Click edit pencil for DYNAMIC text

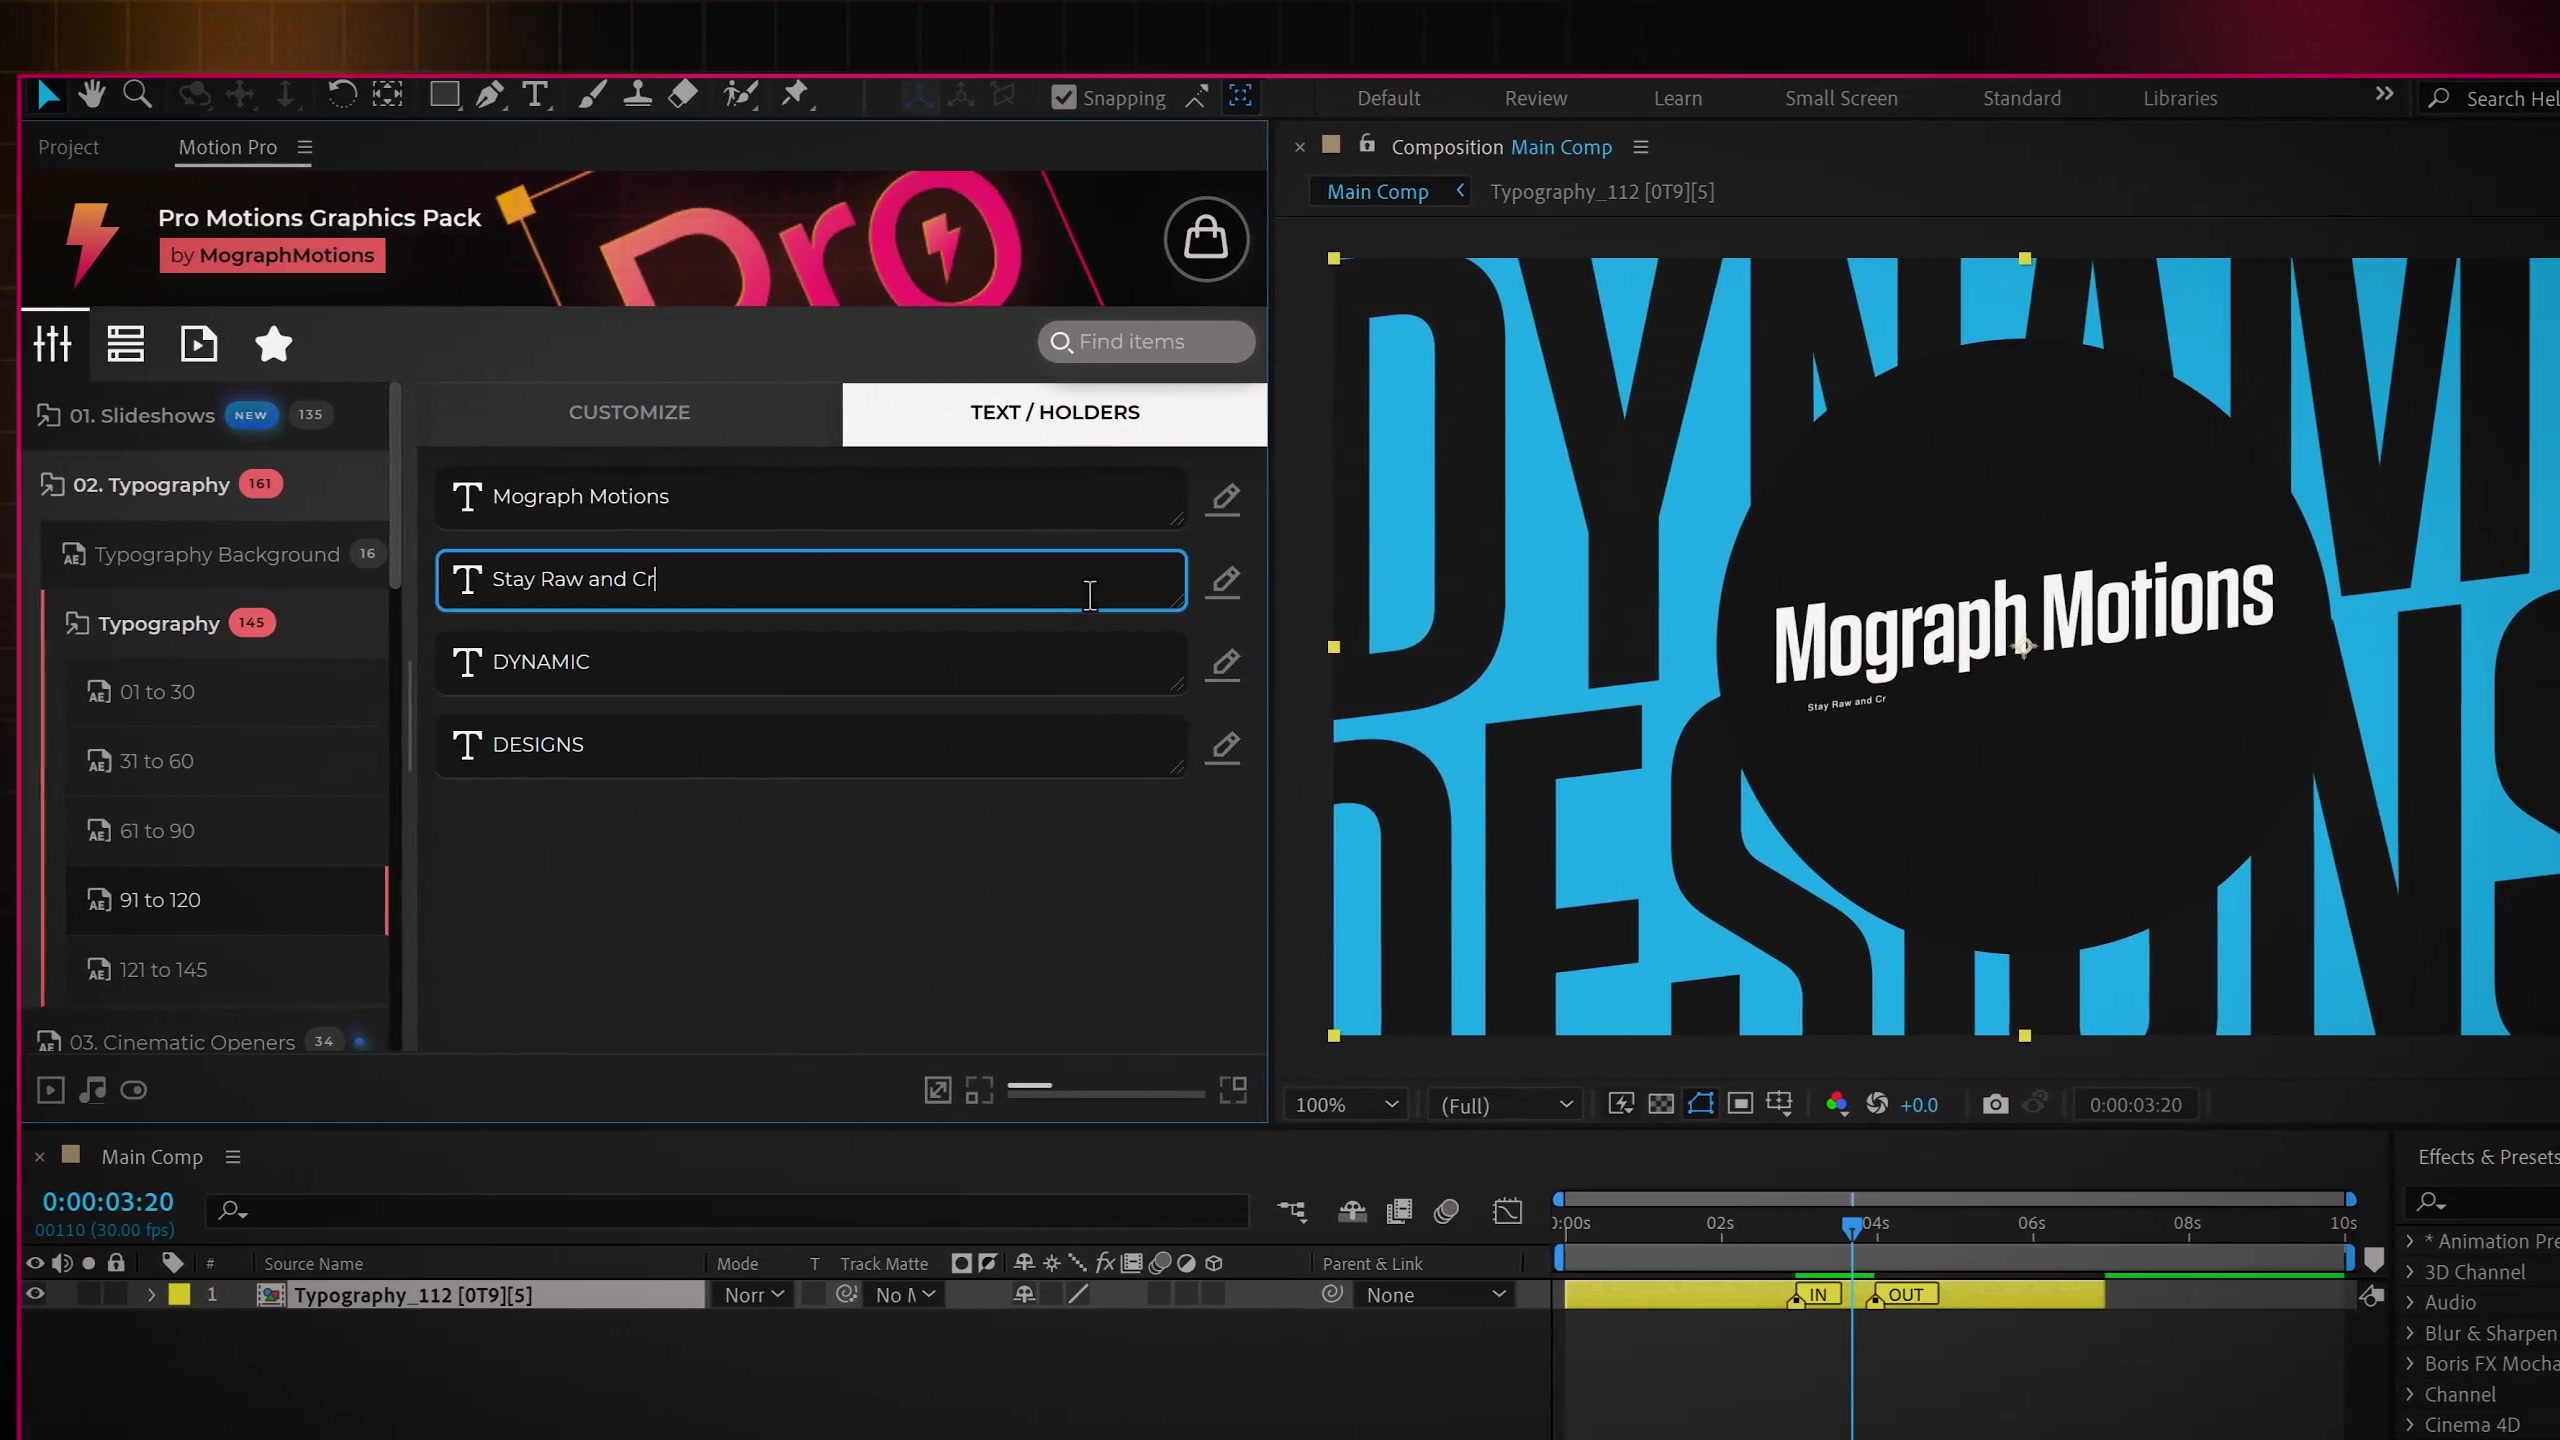point(1223,664)
